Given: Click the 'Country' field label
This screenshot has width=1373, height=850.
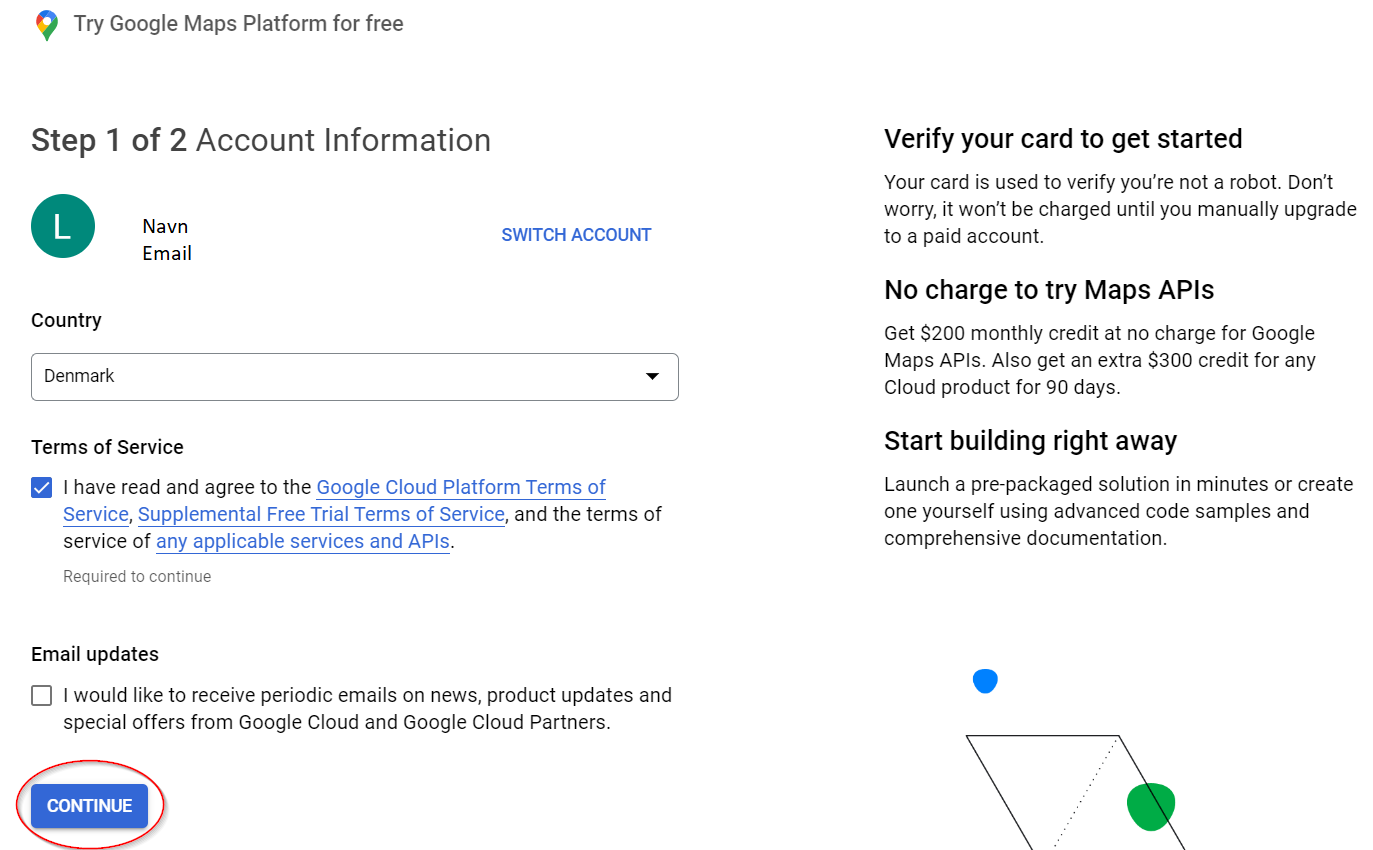Looking at the screenshot, I should click(66, 320).
